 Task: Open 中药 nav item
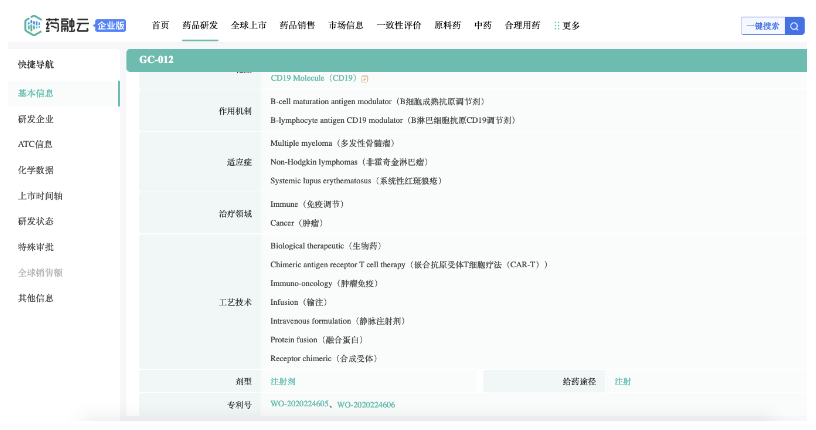(x=483, y=25)
